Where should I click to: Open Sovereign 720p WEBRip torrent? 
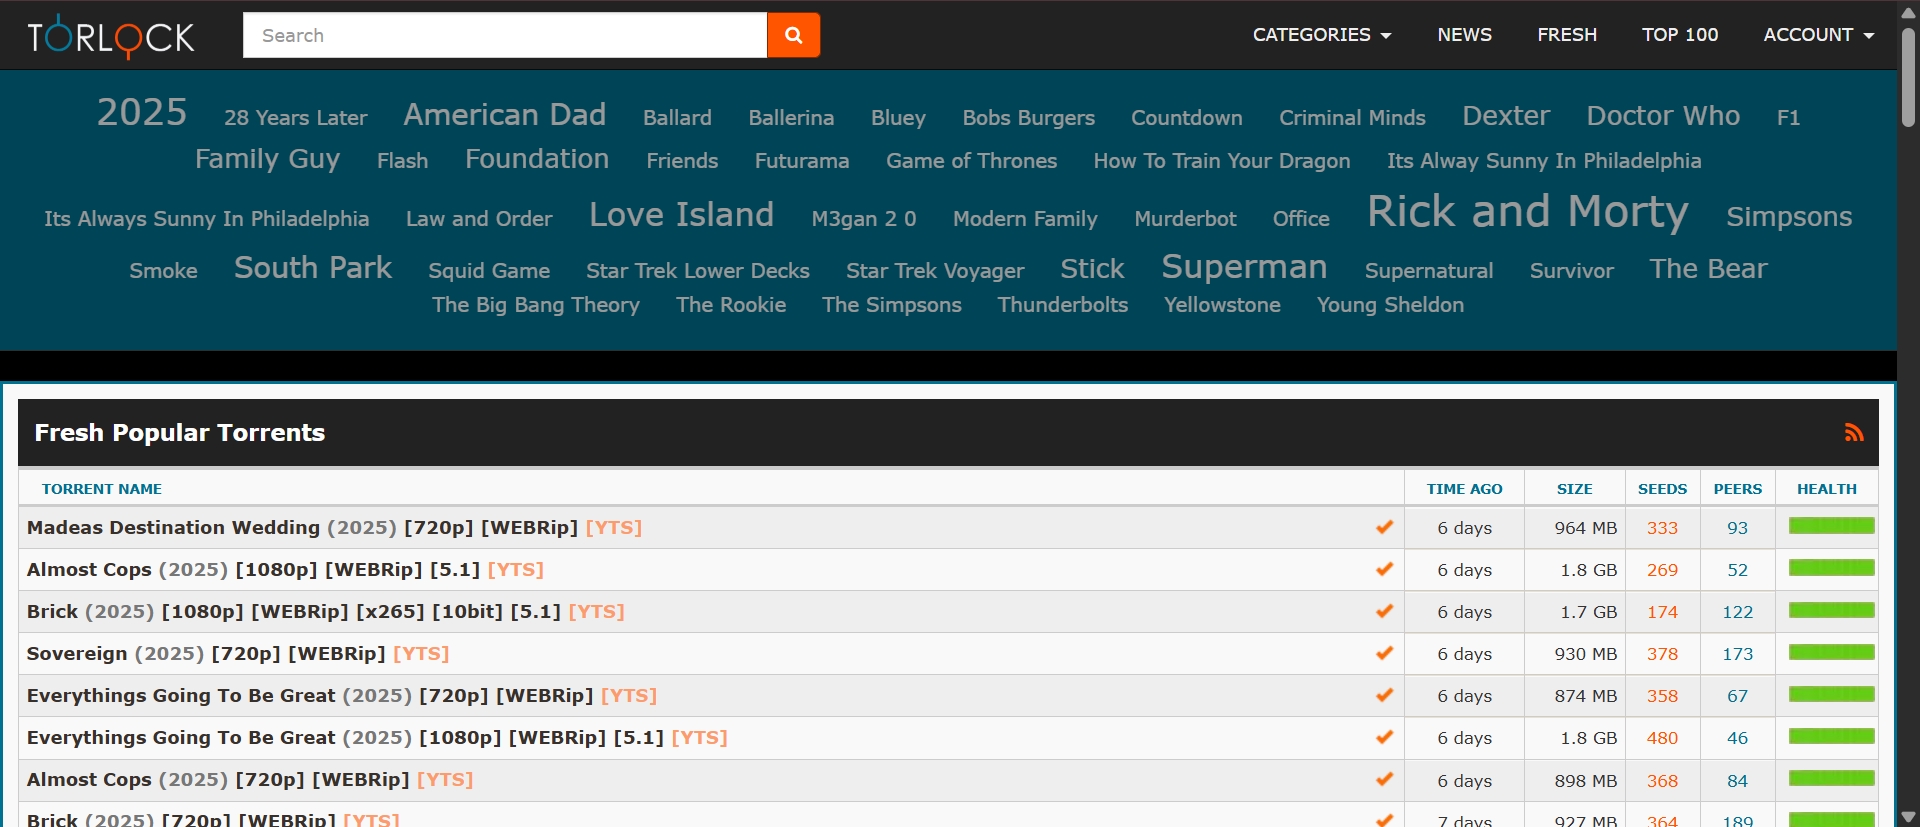click(238, 653)
